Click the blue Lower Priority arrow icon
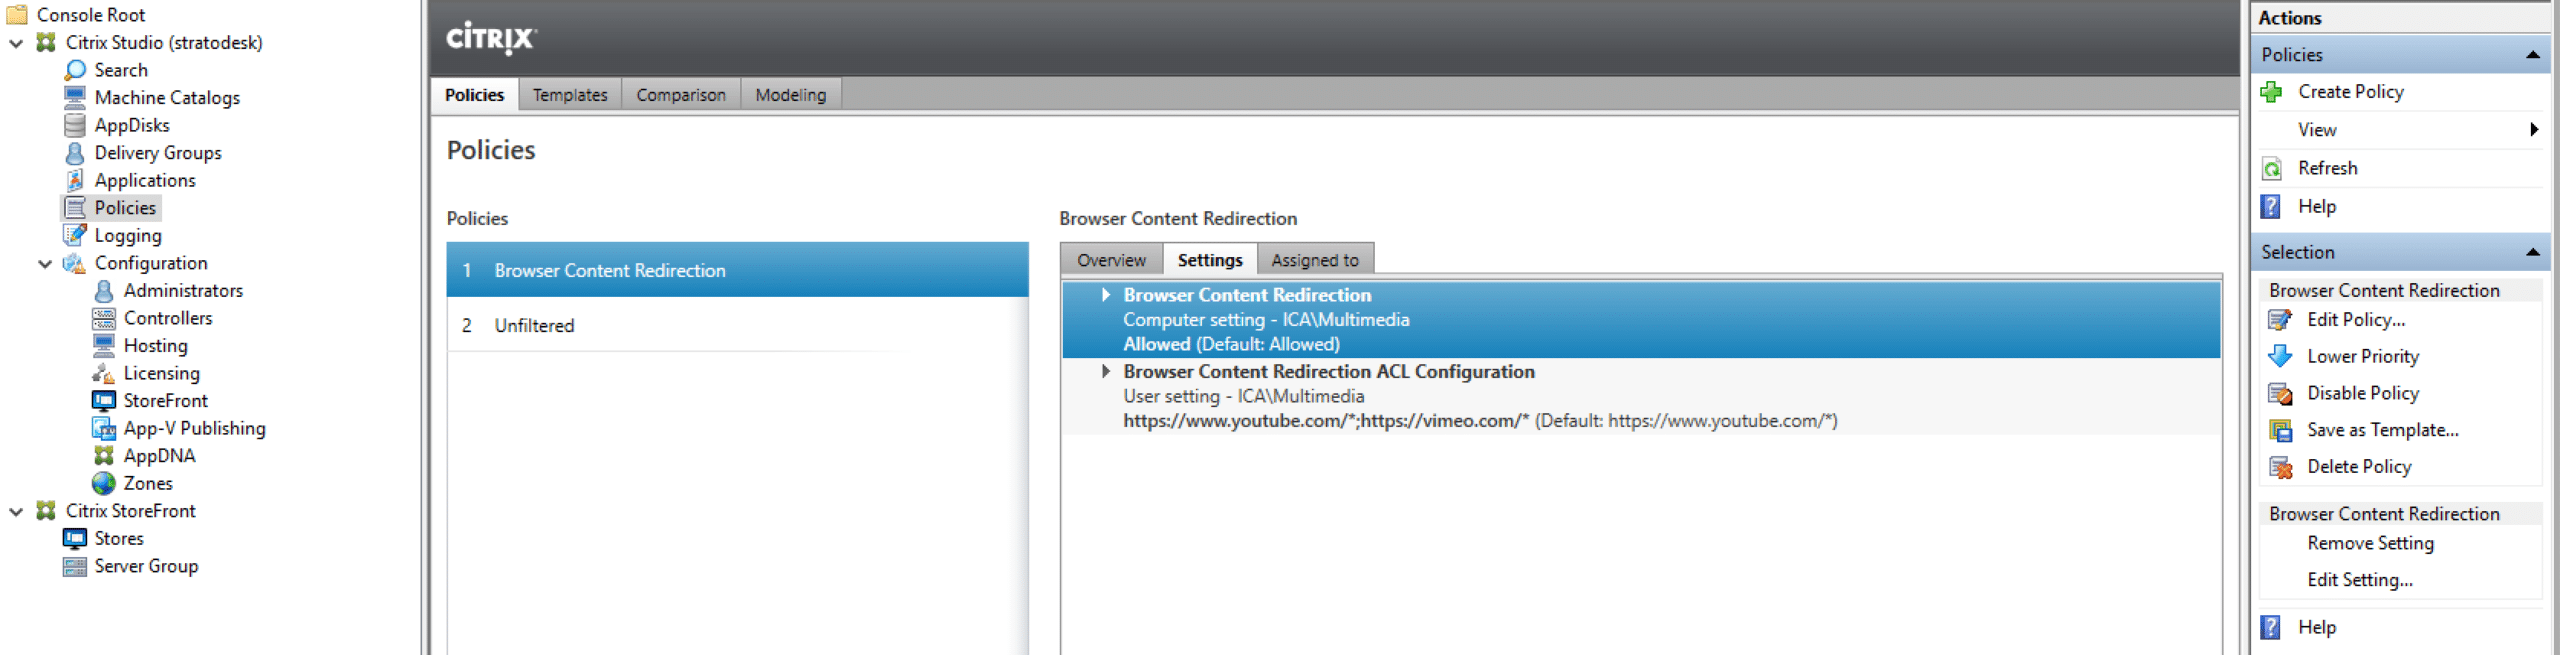The image size is (2560, 655). pos(2280,356)
